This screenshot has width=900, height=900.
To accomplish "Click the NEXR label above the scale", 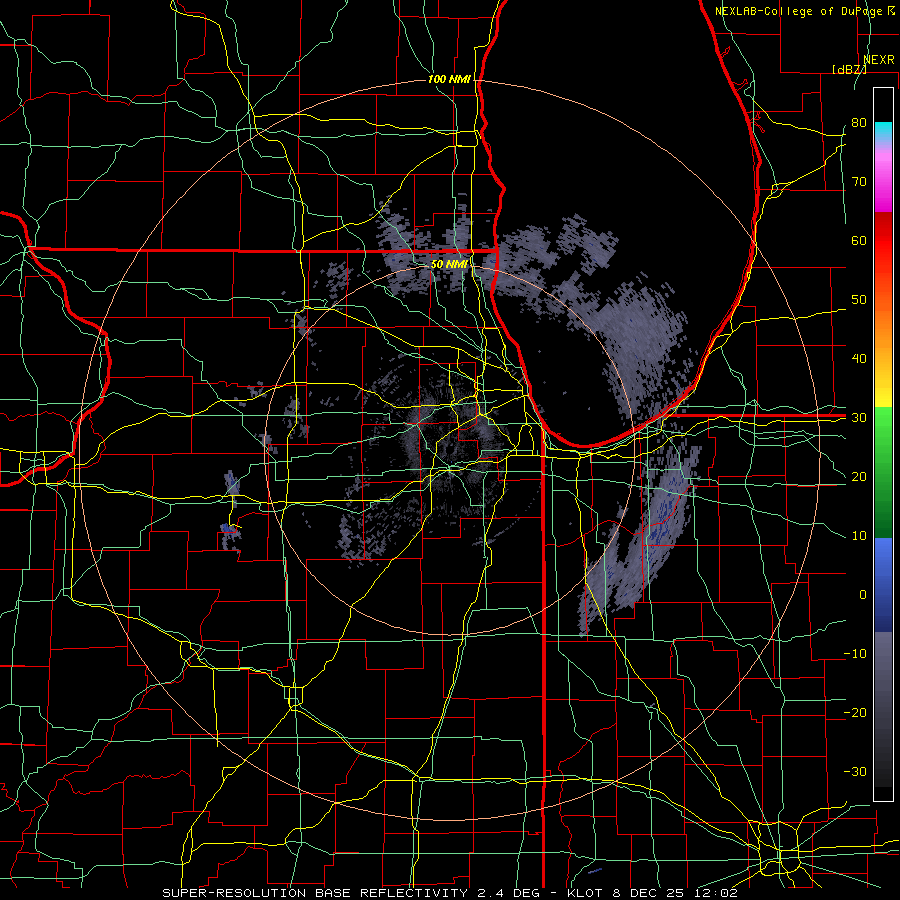I will pos(879,60).
